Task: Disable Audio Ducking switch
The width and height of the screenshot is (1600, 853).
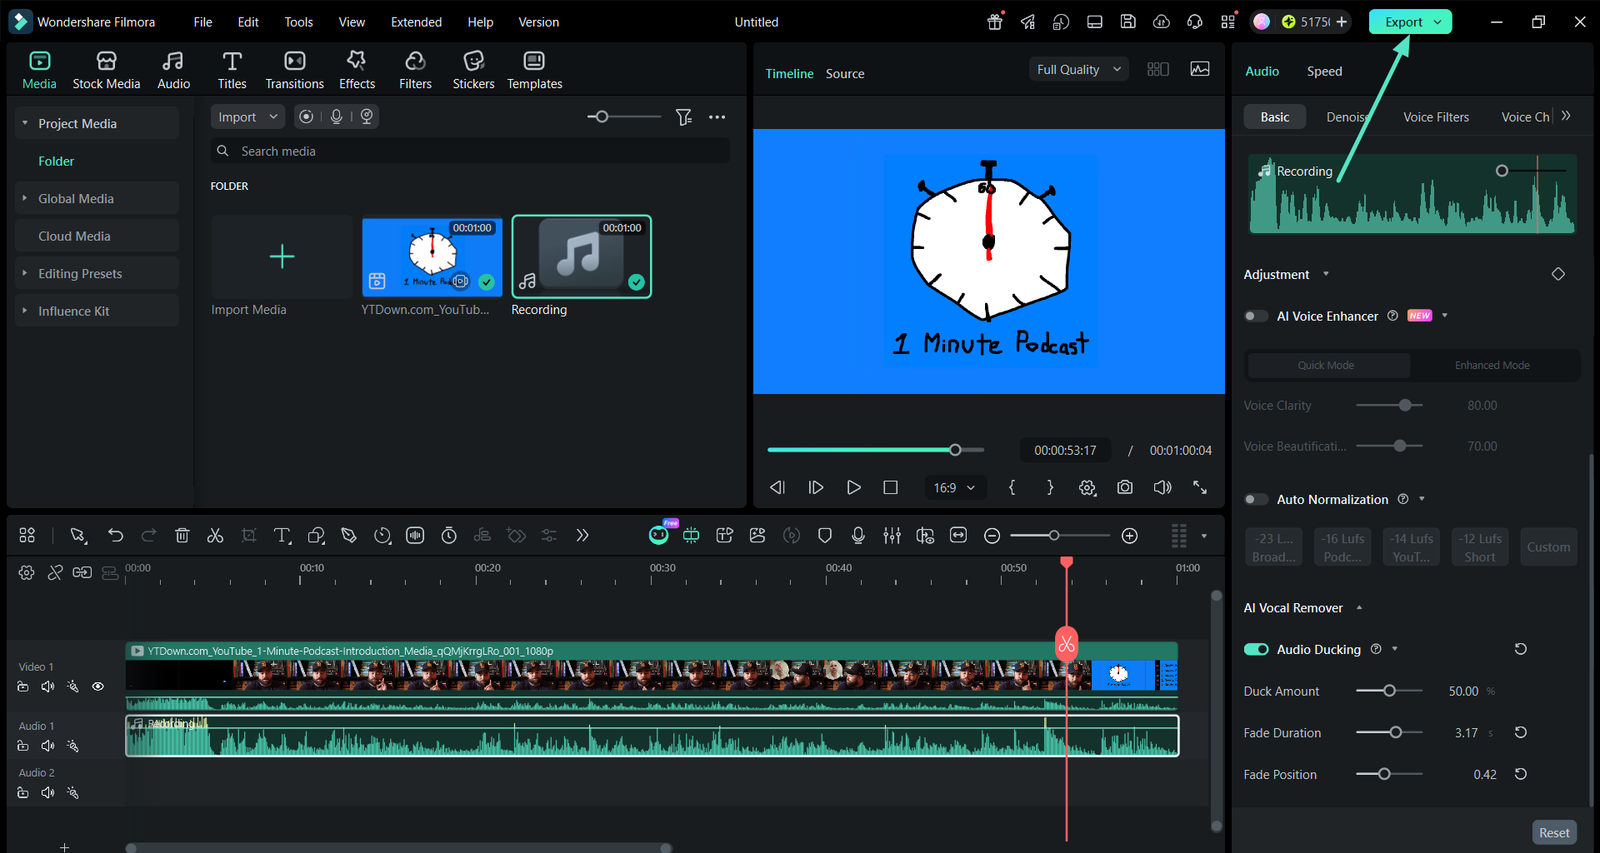Action: coord(1255,649)
